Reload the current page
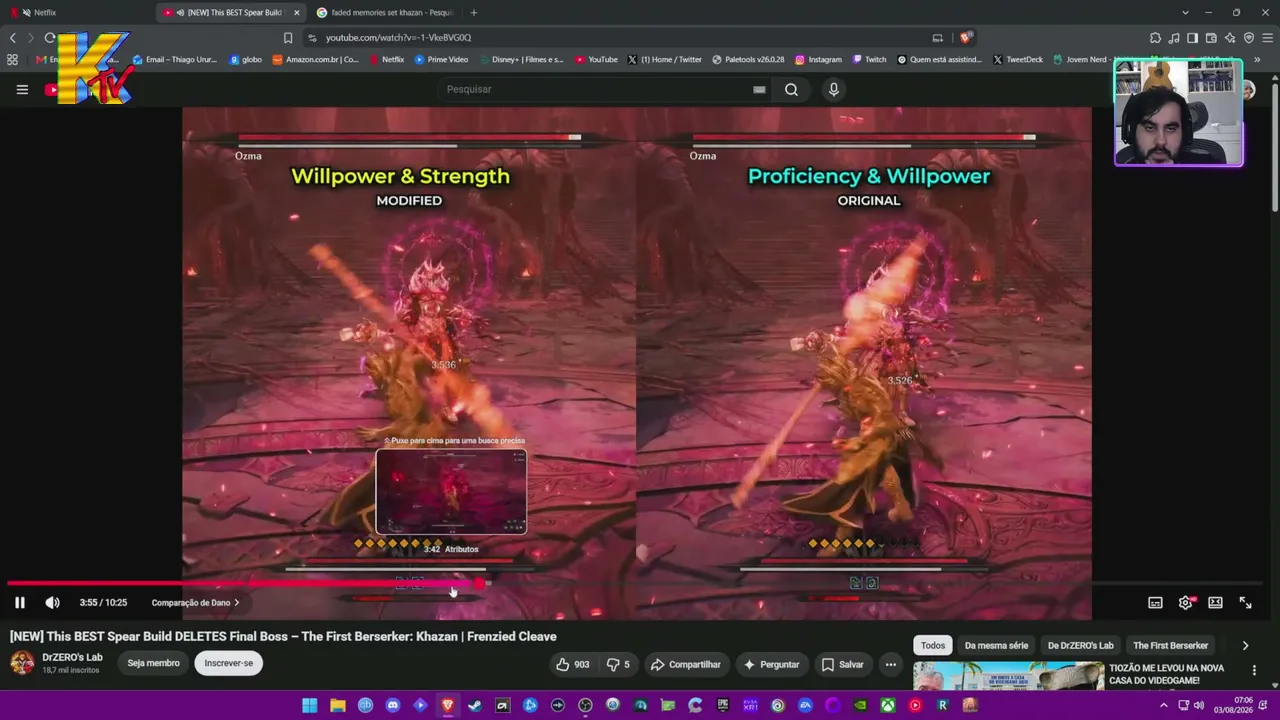 [50, 37]
